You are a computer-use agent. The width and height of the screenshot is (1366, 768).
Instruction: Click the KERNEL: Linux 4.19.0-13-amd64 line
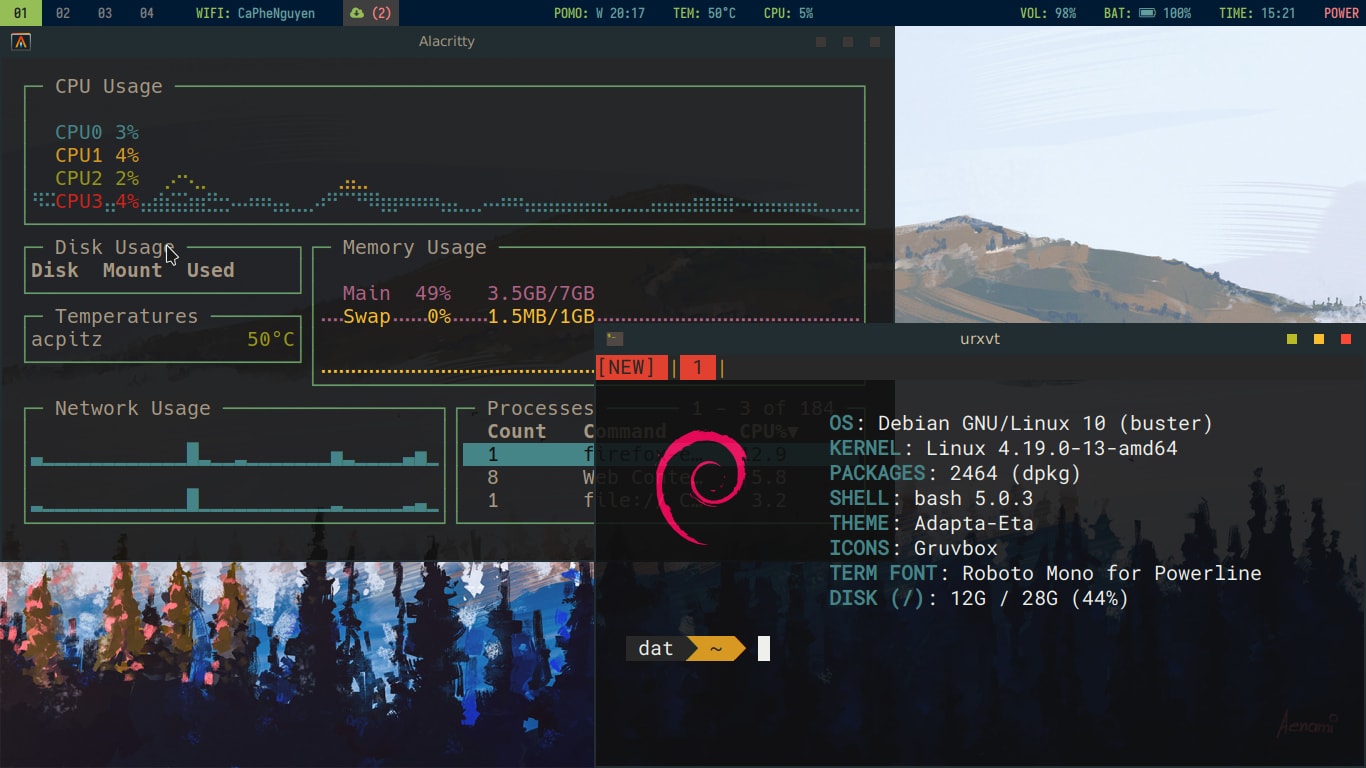(1003, 448)
